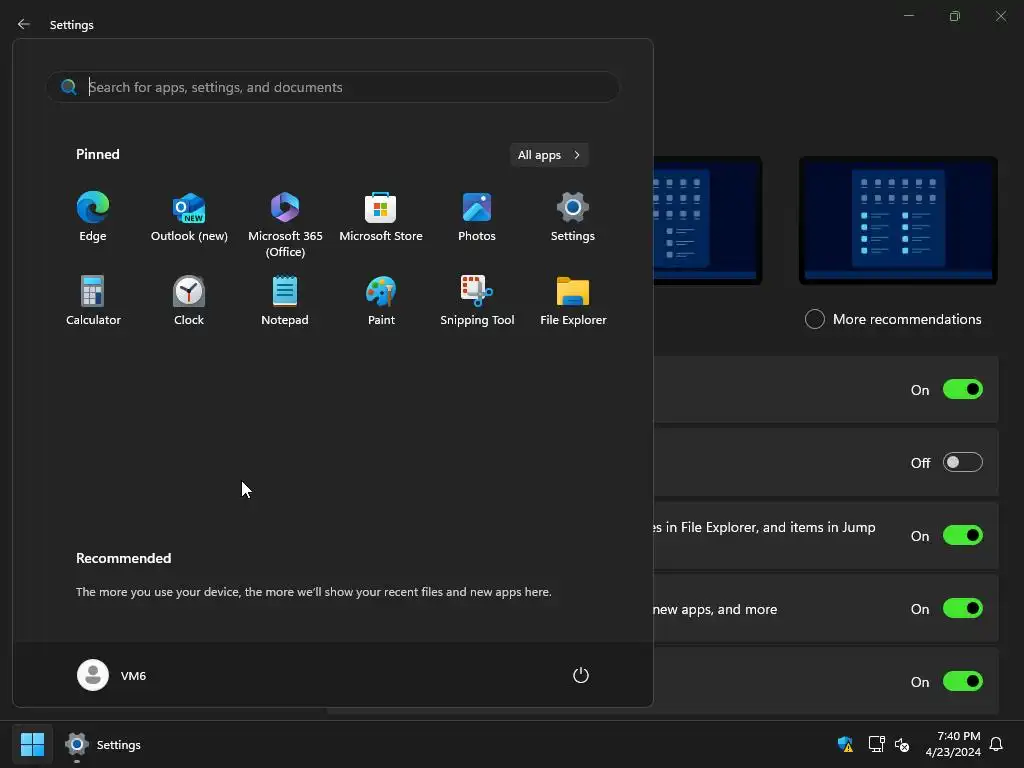Open the Microsoft Store pinned app

(x=381, y=217)
